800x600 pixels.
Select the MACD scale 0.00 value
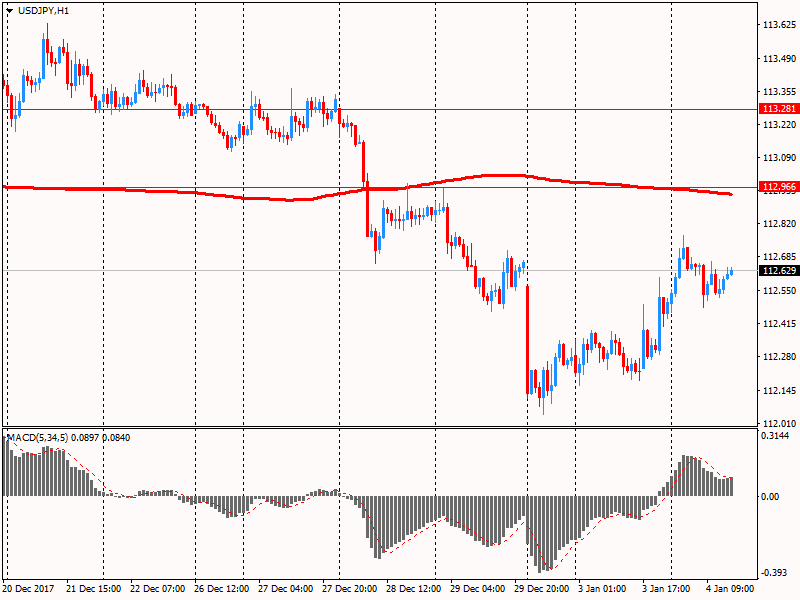tap(770, 496)
